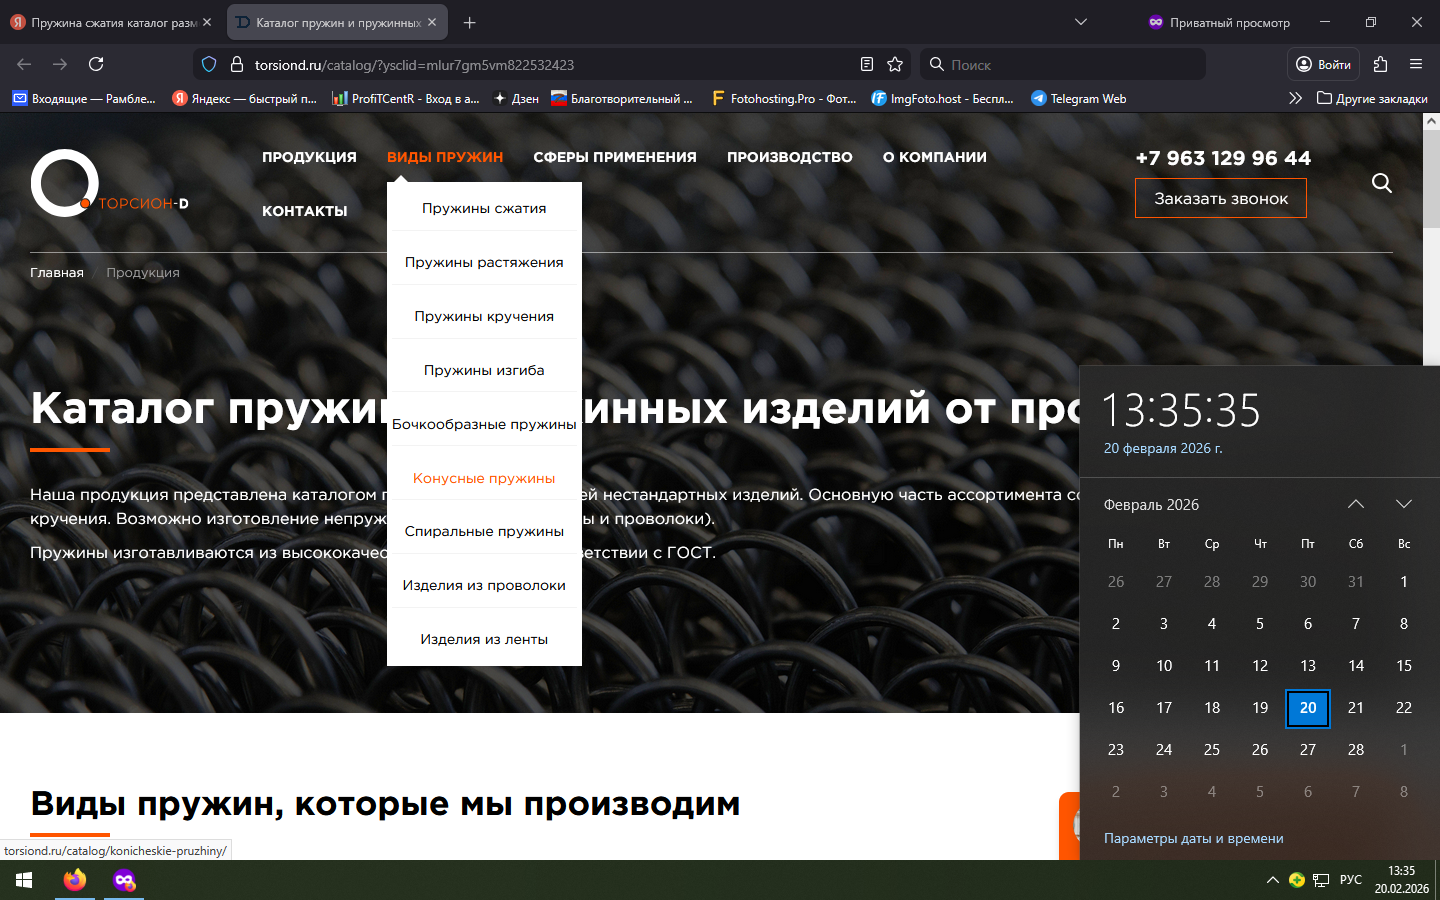Go to the previous calendar month
This screenshot has height=900, width=1440.
point(1356,504)
